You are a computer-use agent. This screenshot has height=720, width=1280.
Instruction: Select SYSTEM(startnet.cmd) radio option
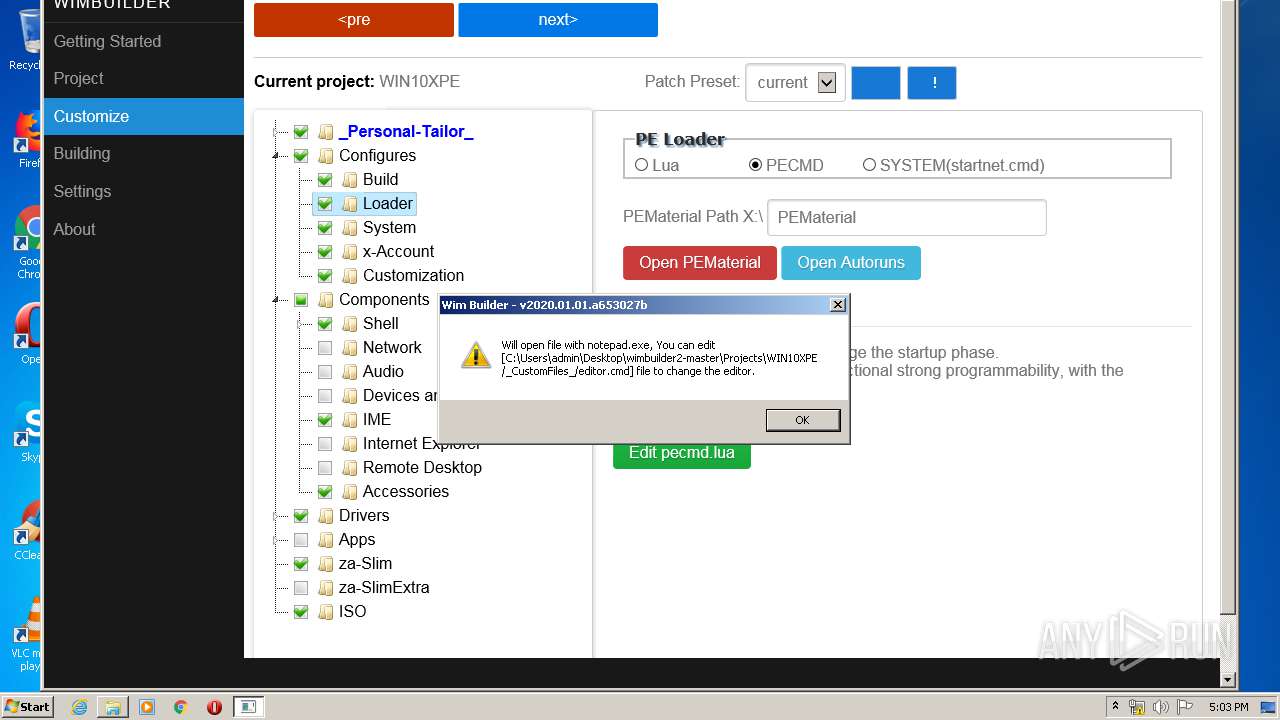[869, 165]
